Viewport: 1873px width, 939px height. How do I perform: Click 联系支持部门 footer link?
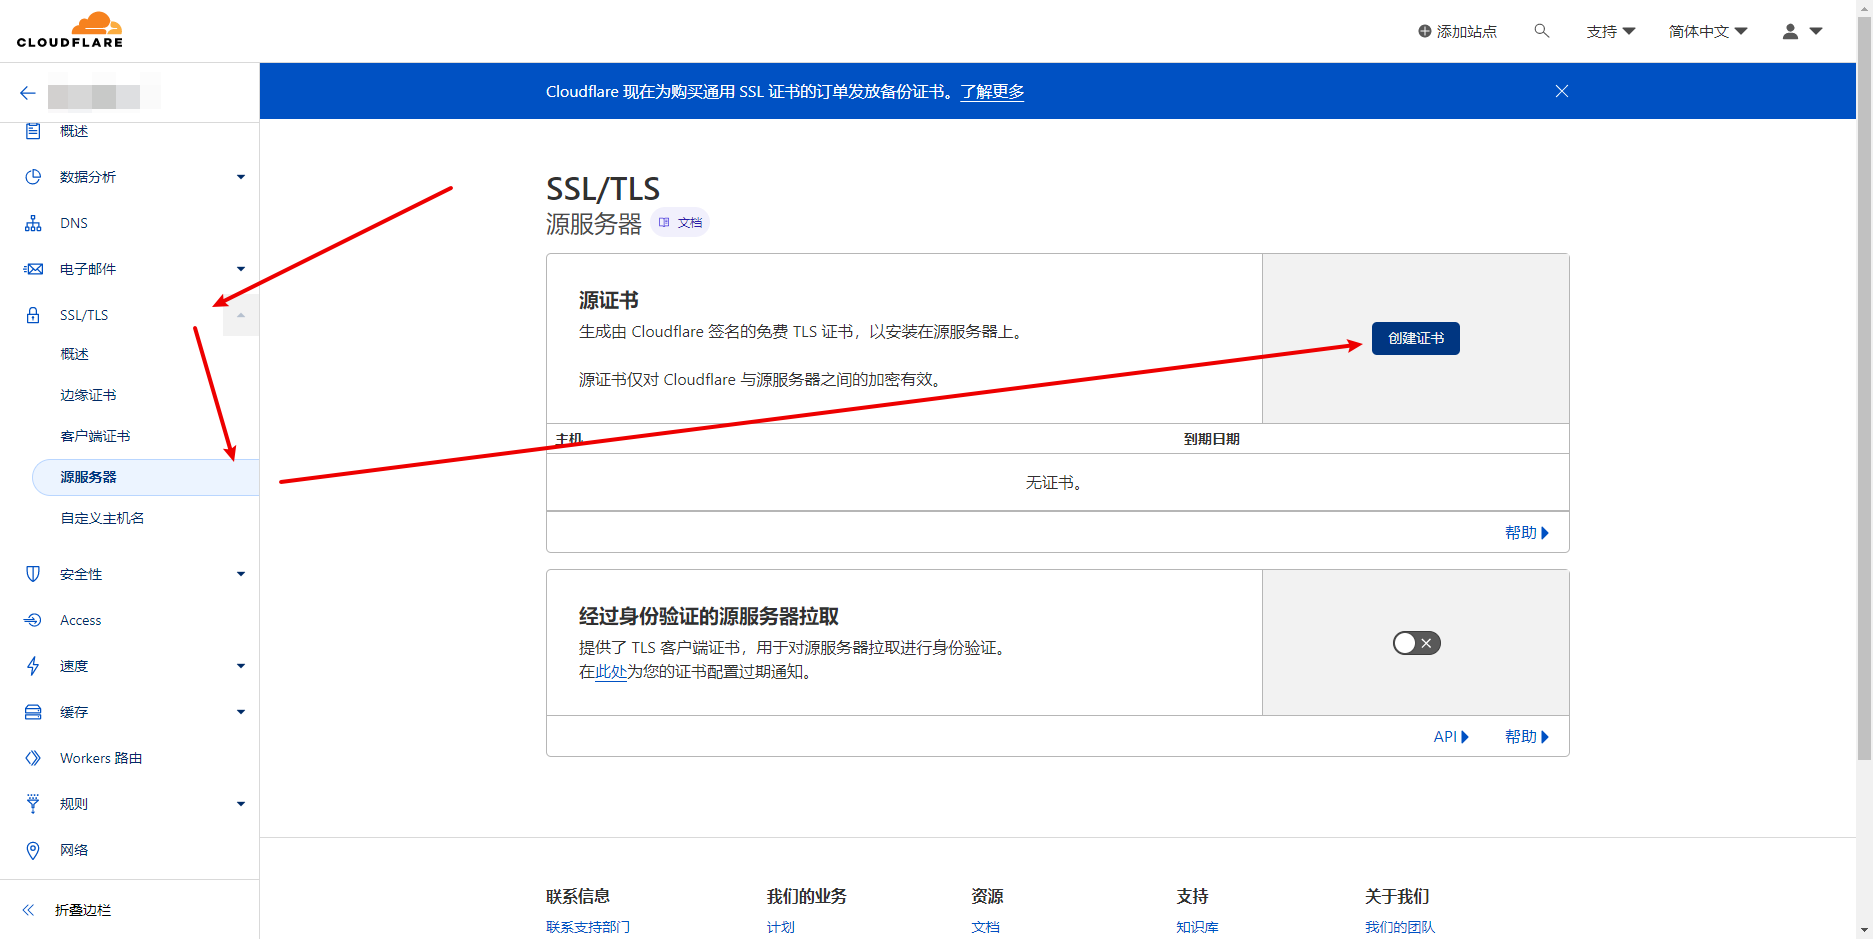point(588,927)
